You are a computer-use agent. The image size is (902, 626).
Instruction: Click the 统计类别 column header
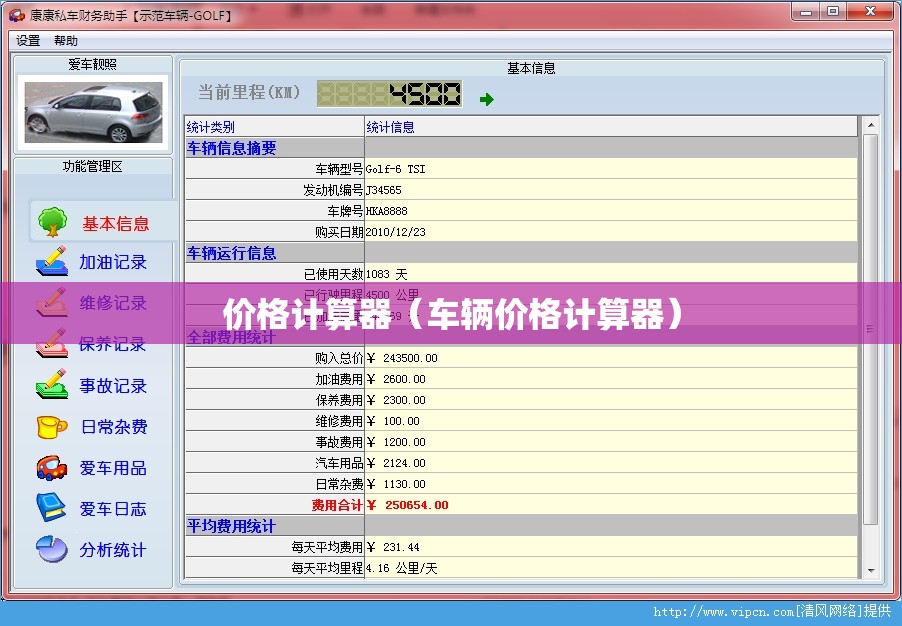tap(275, 127)
